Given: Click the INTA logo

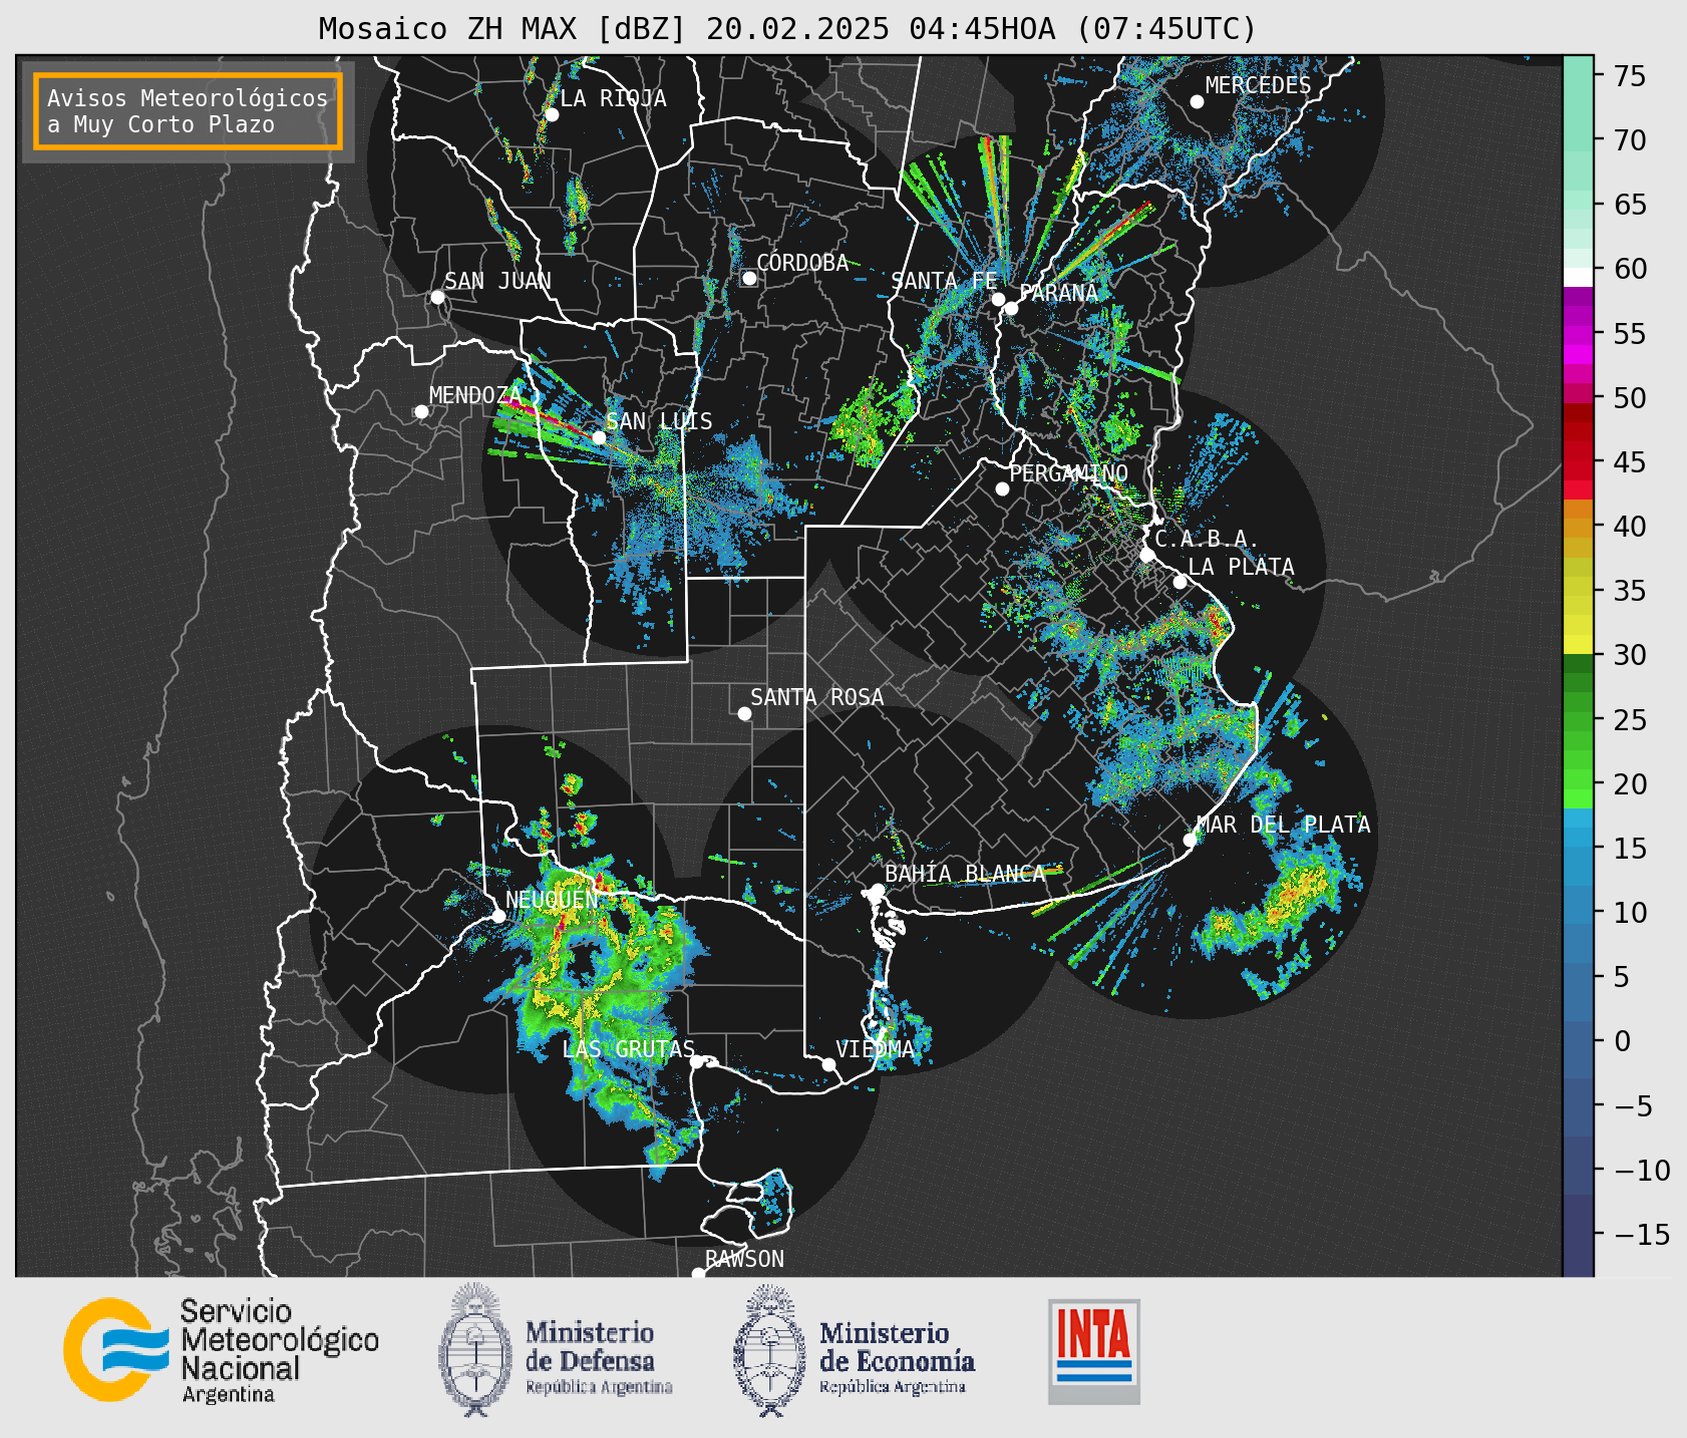Looking at the screenshot, I should (1094, 1351).
